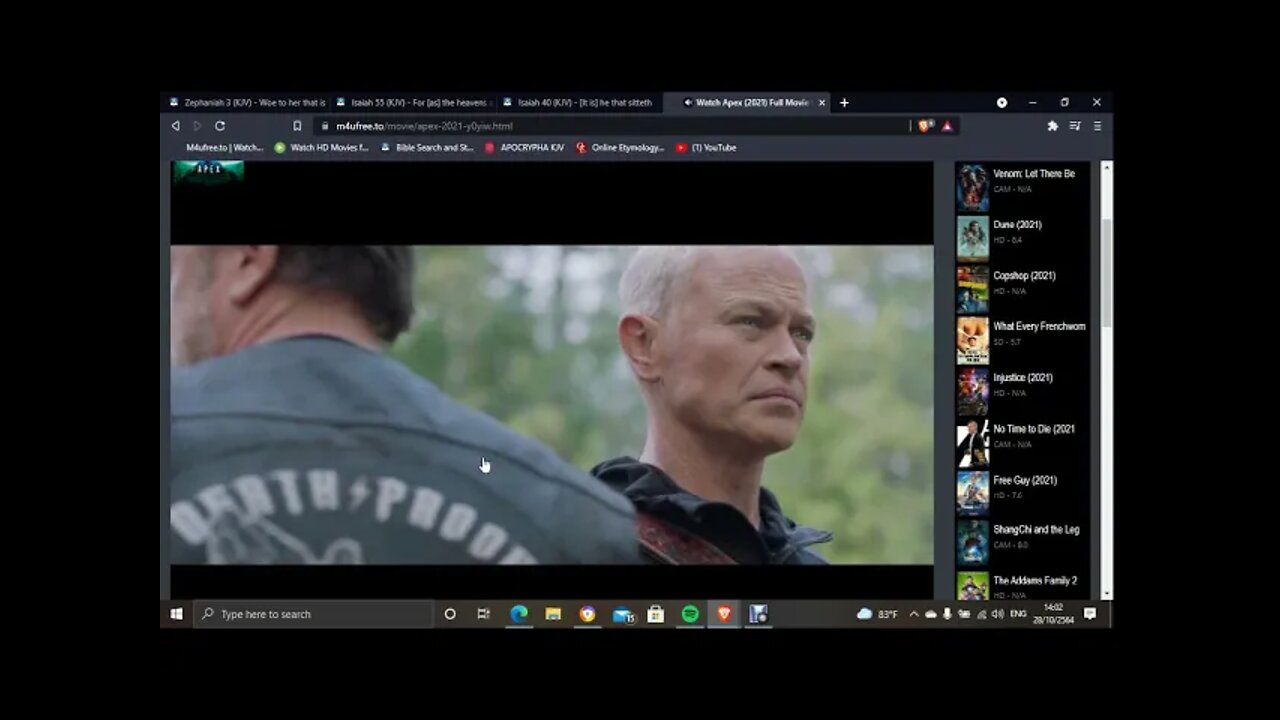Click the circular profile icon in title bar
1280x720 pixels.
click(x=1002, y=102)
